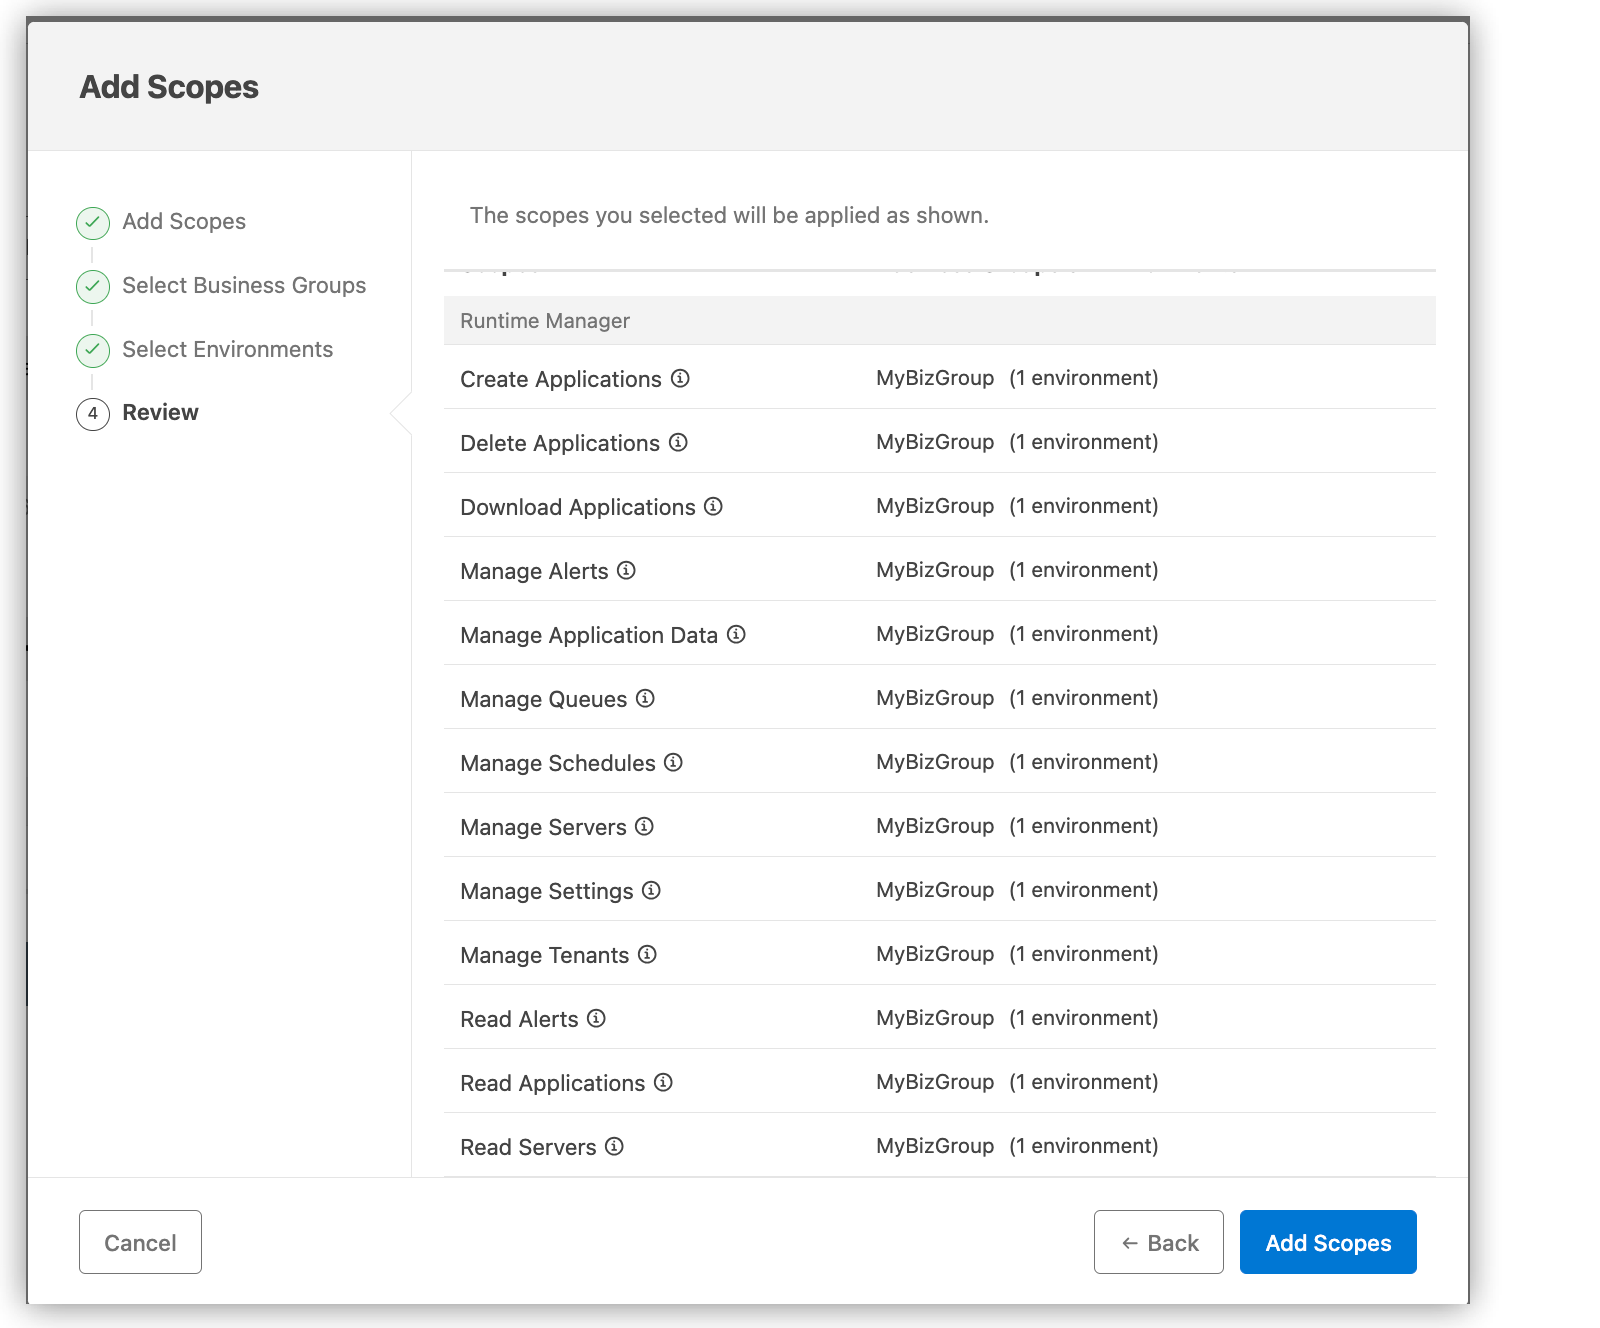Click MyBizGroup in the Manage Settings row
The height and width of the screenshot is (1328, 1600).
[935, 890]
